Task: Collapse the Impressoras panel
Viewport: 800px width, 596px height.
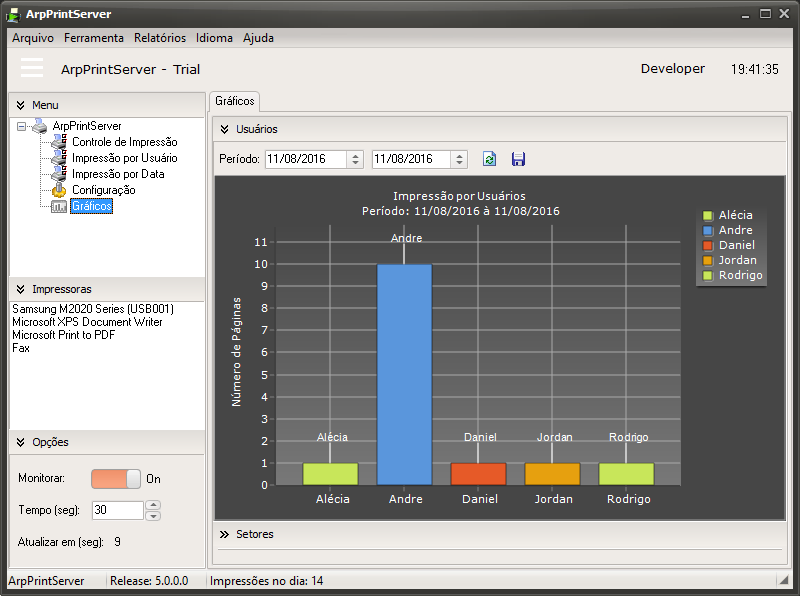Action: click(20, 289)
